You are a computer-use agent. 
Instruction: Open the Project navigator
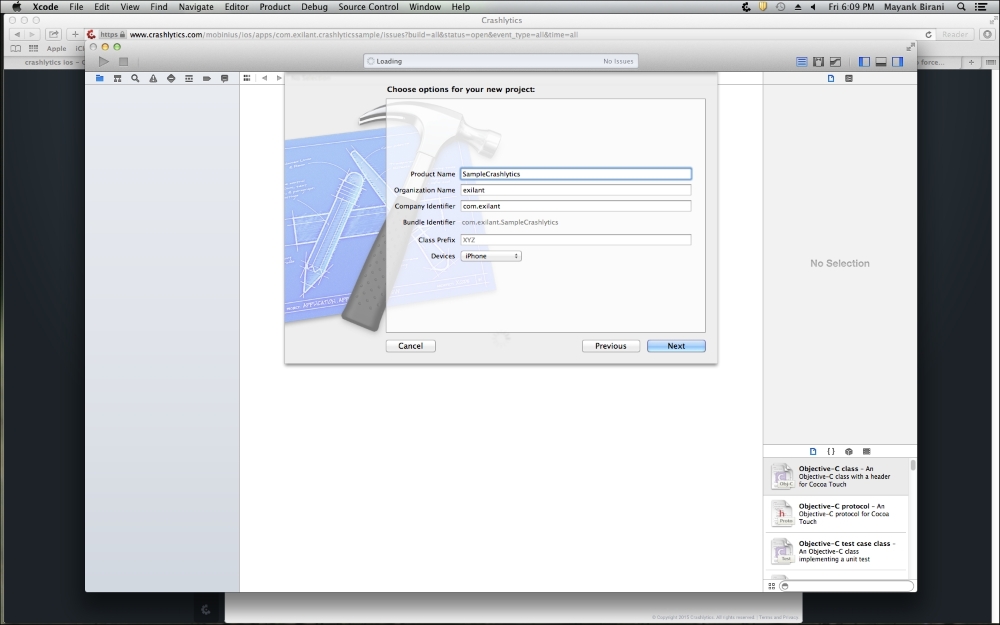99,77
